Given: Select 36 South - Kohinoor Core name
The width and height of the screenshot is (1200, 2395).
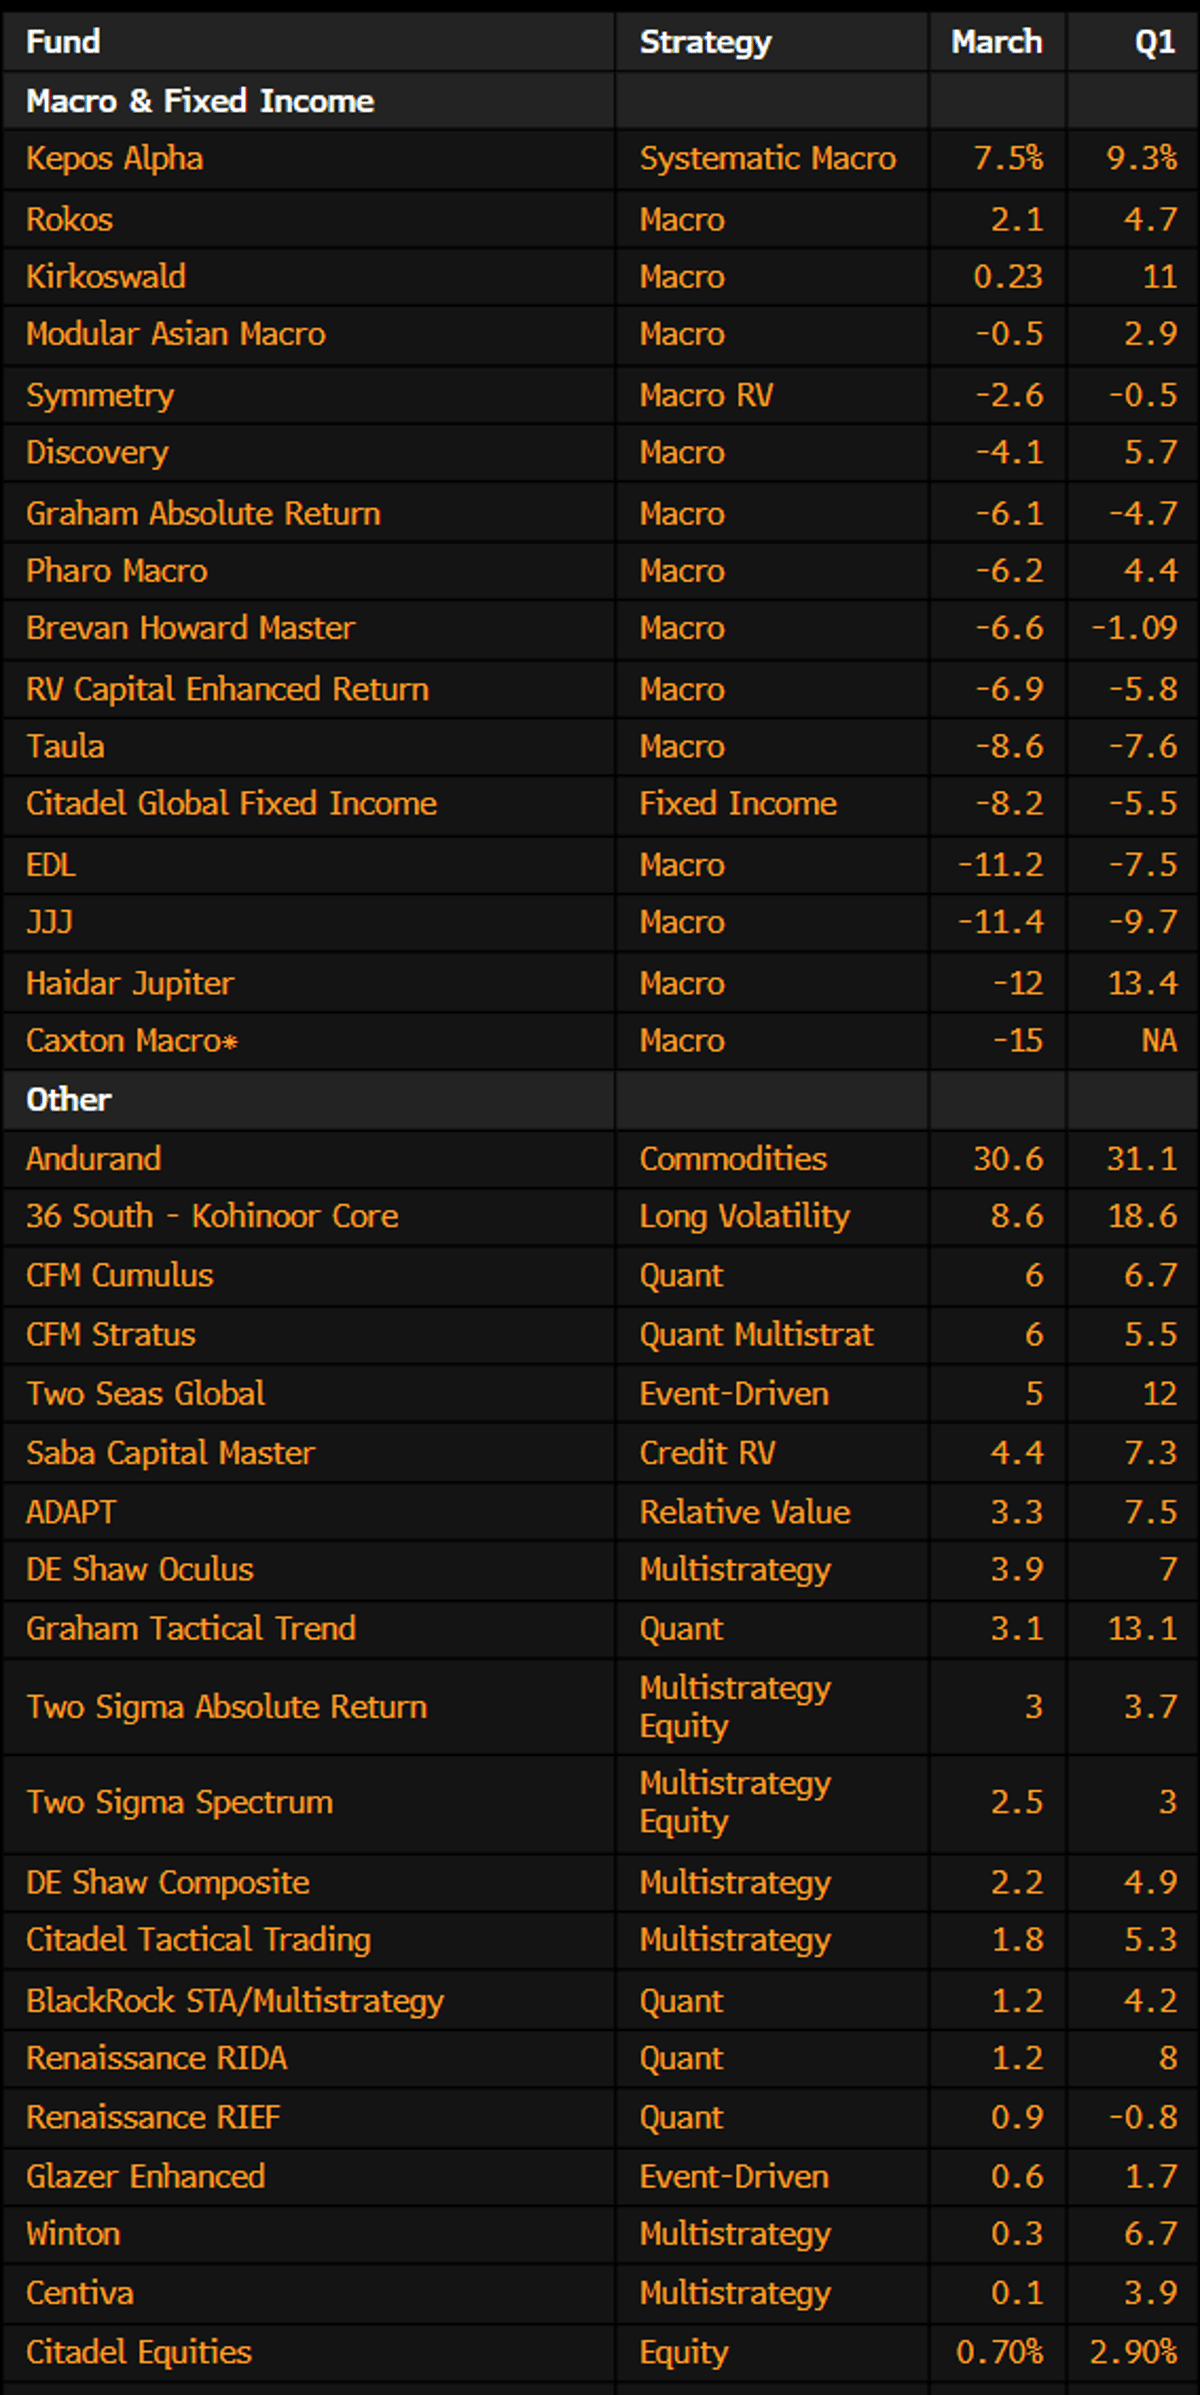Looking at the screenshot, I should pos(212,1215).
